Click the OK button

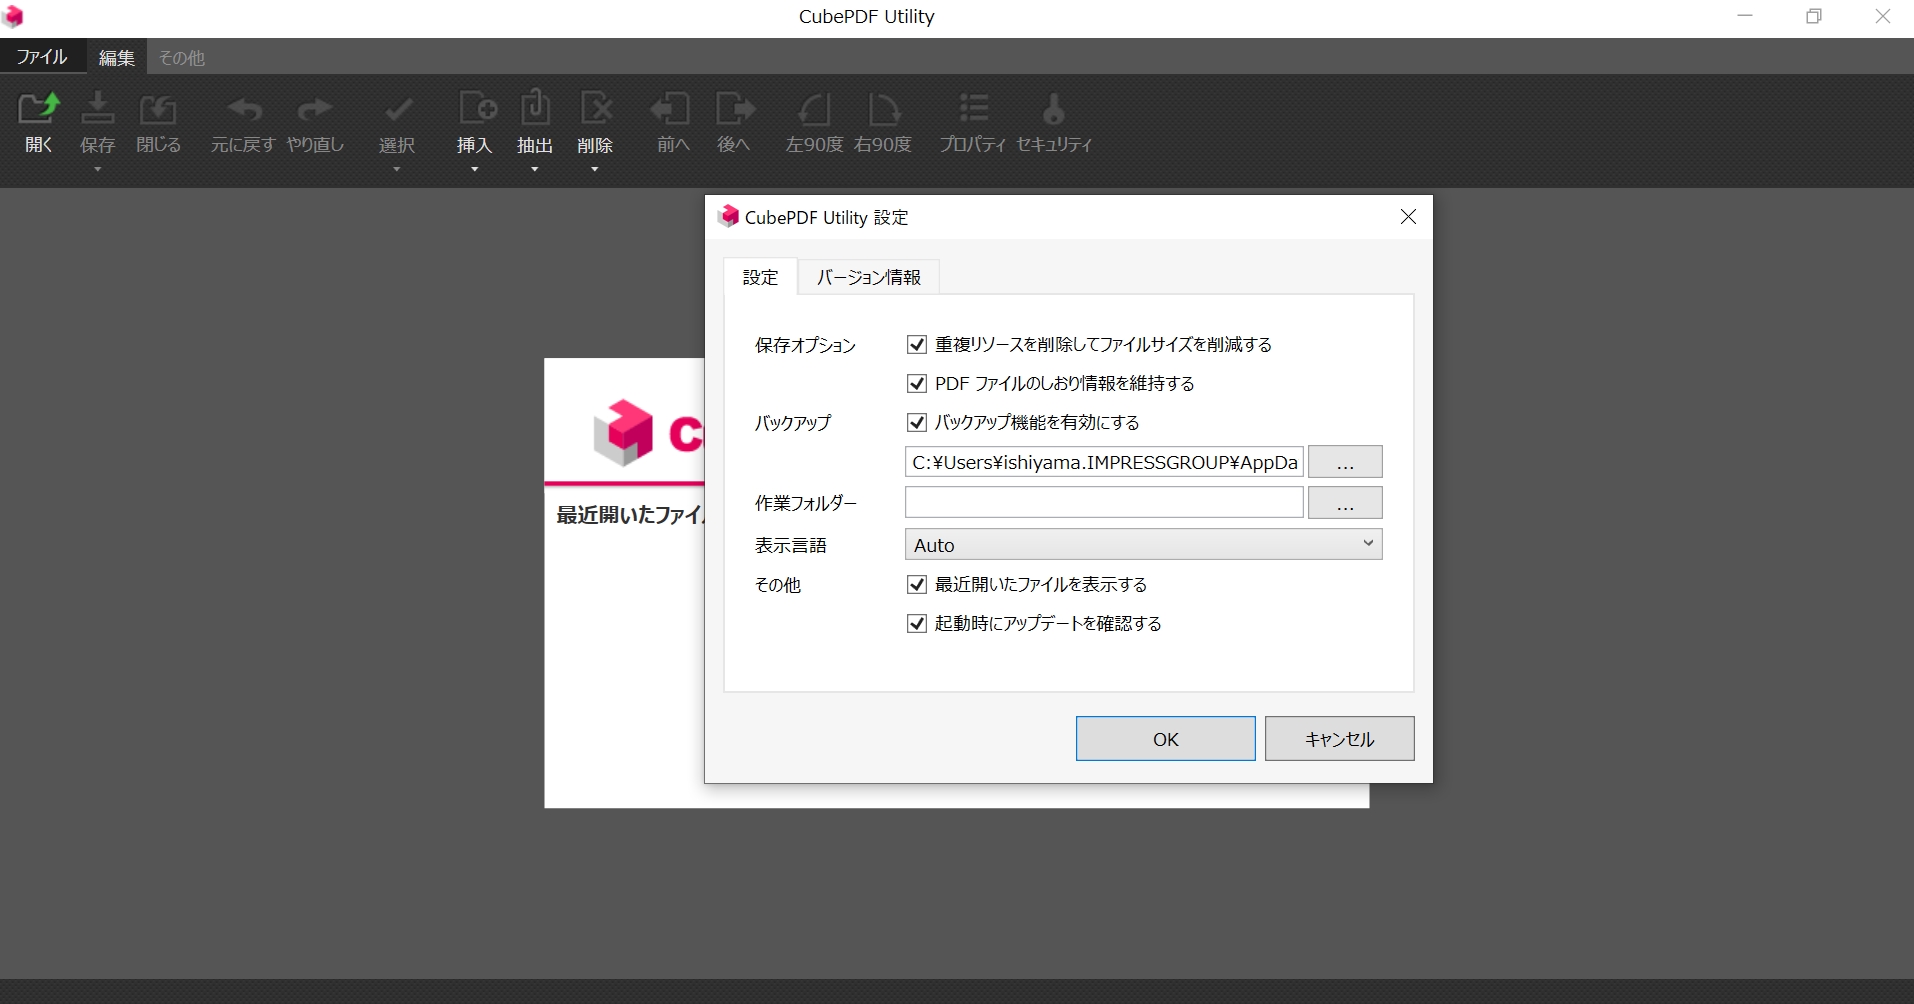pyautogui.click(x=1165, y=739)
